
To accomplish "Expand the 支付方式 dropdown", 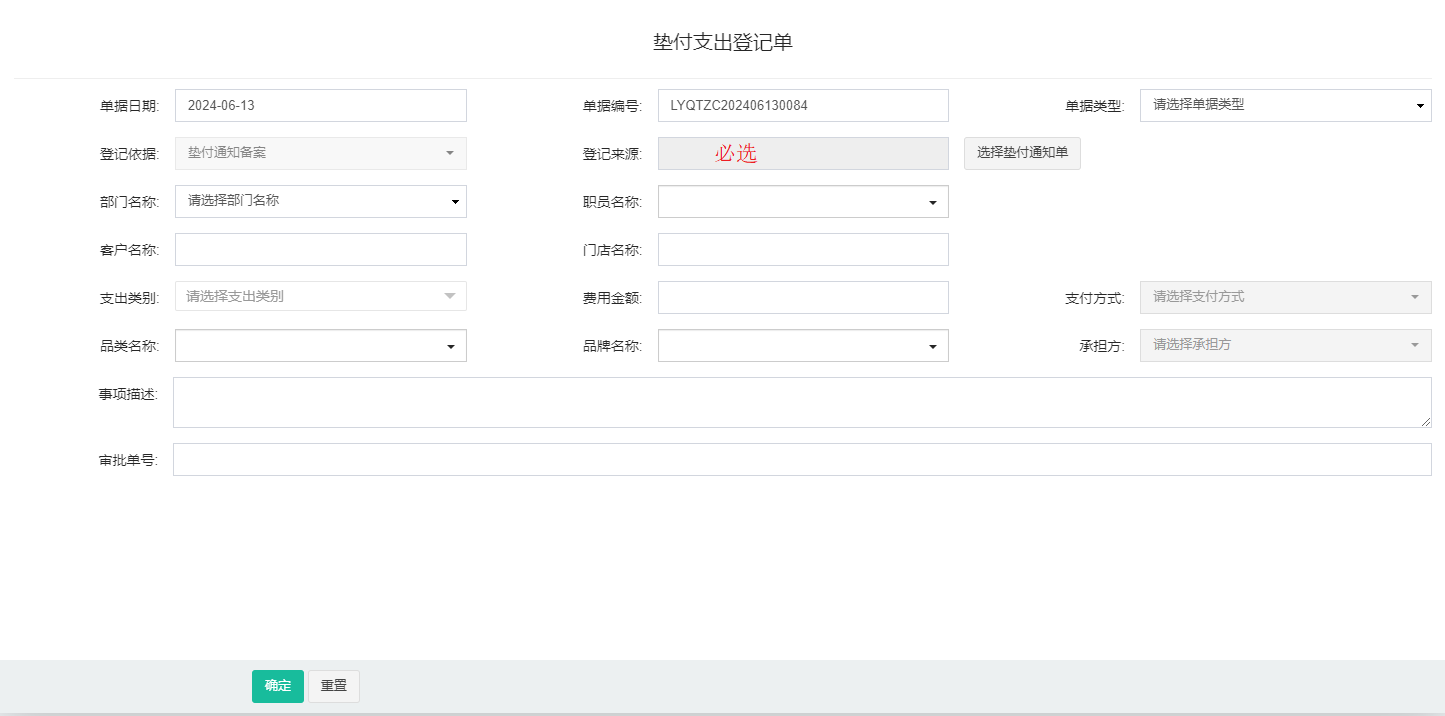I will [x=1285, y=297].
